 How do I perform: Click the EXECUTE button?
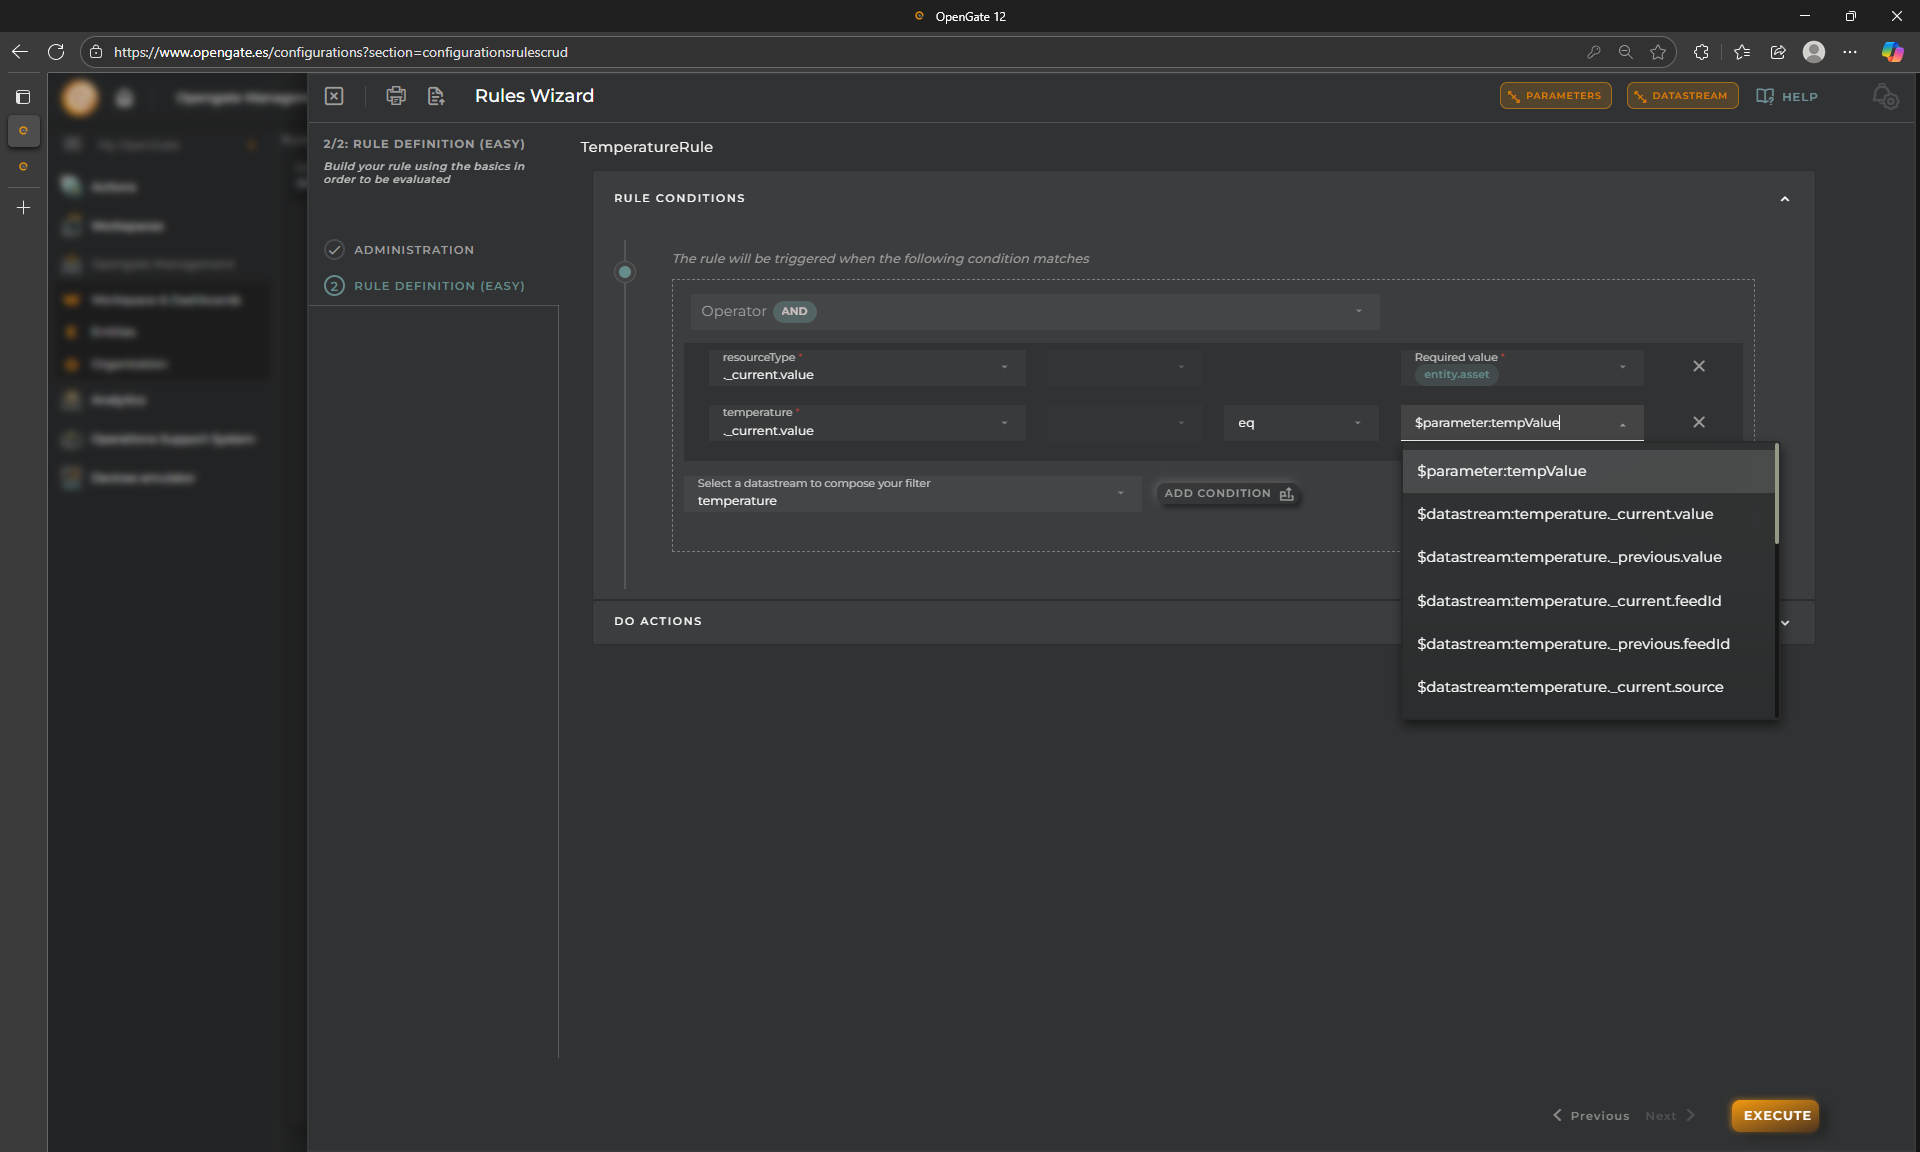1776,1115
